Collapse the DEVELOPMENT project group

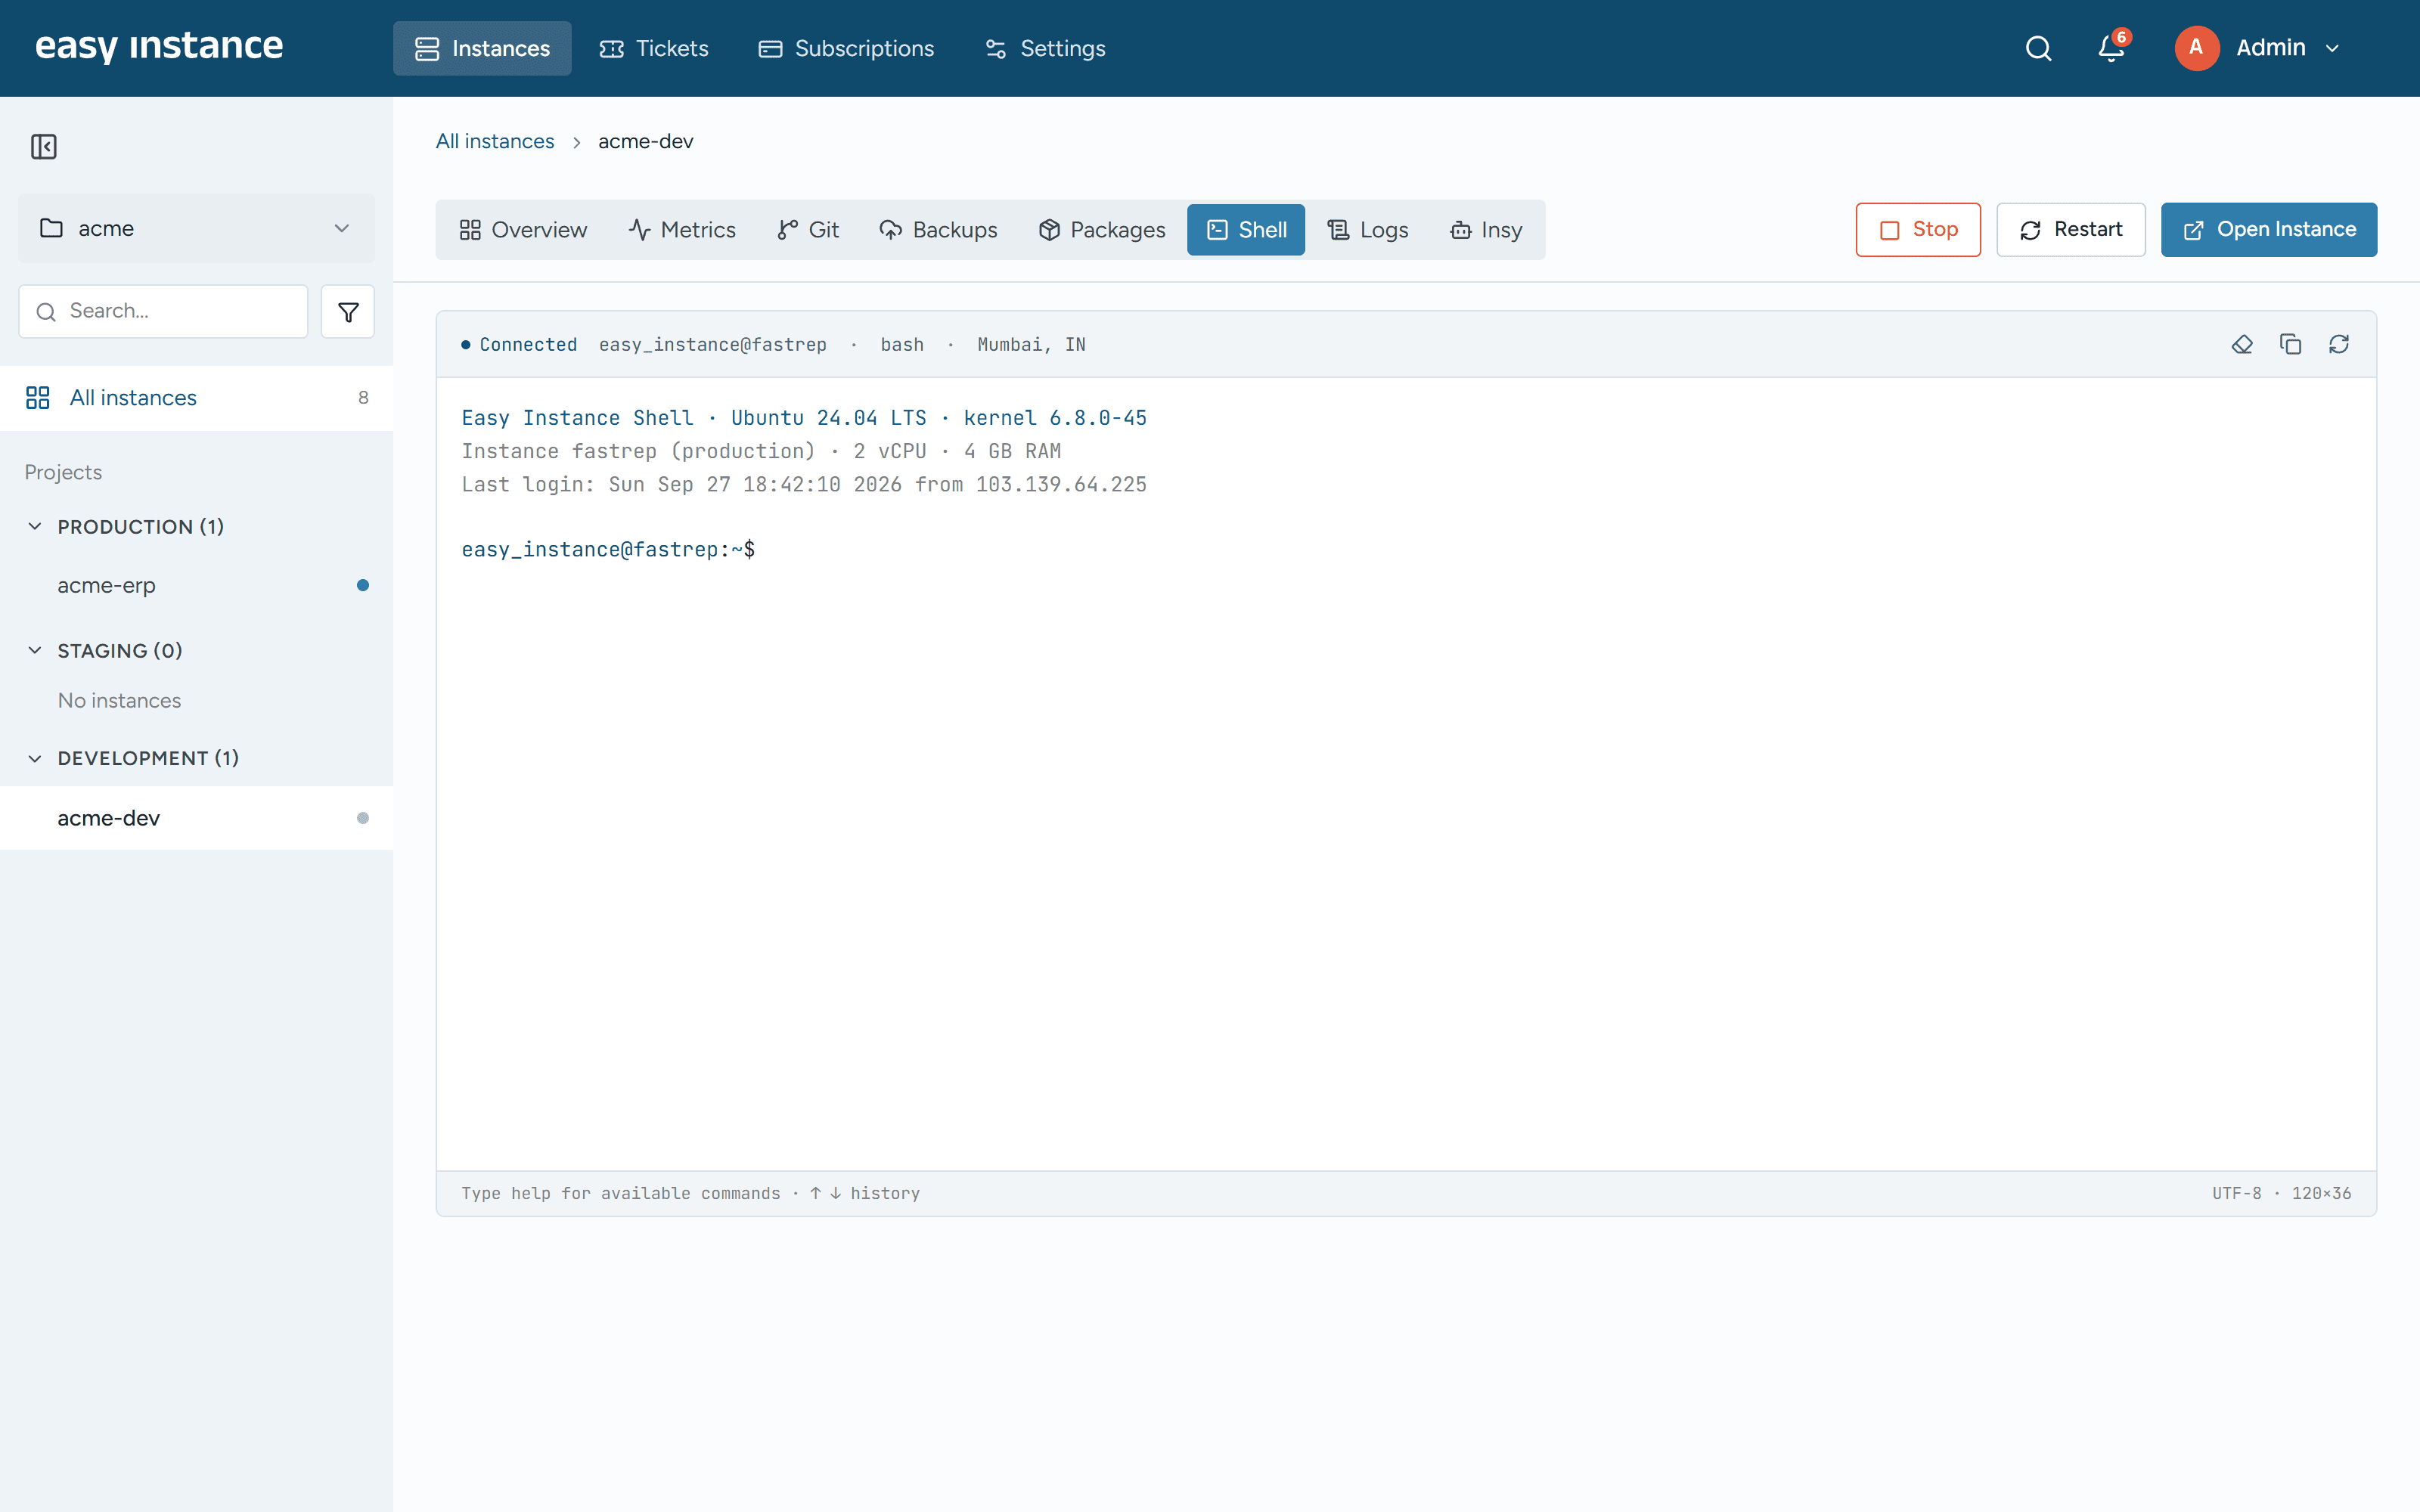(35, 758)
